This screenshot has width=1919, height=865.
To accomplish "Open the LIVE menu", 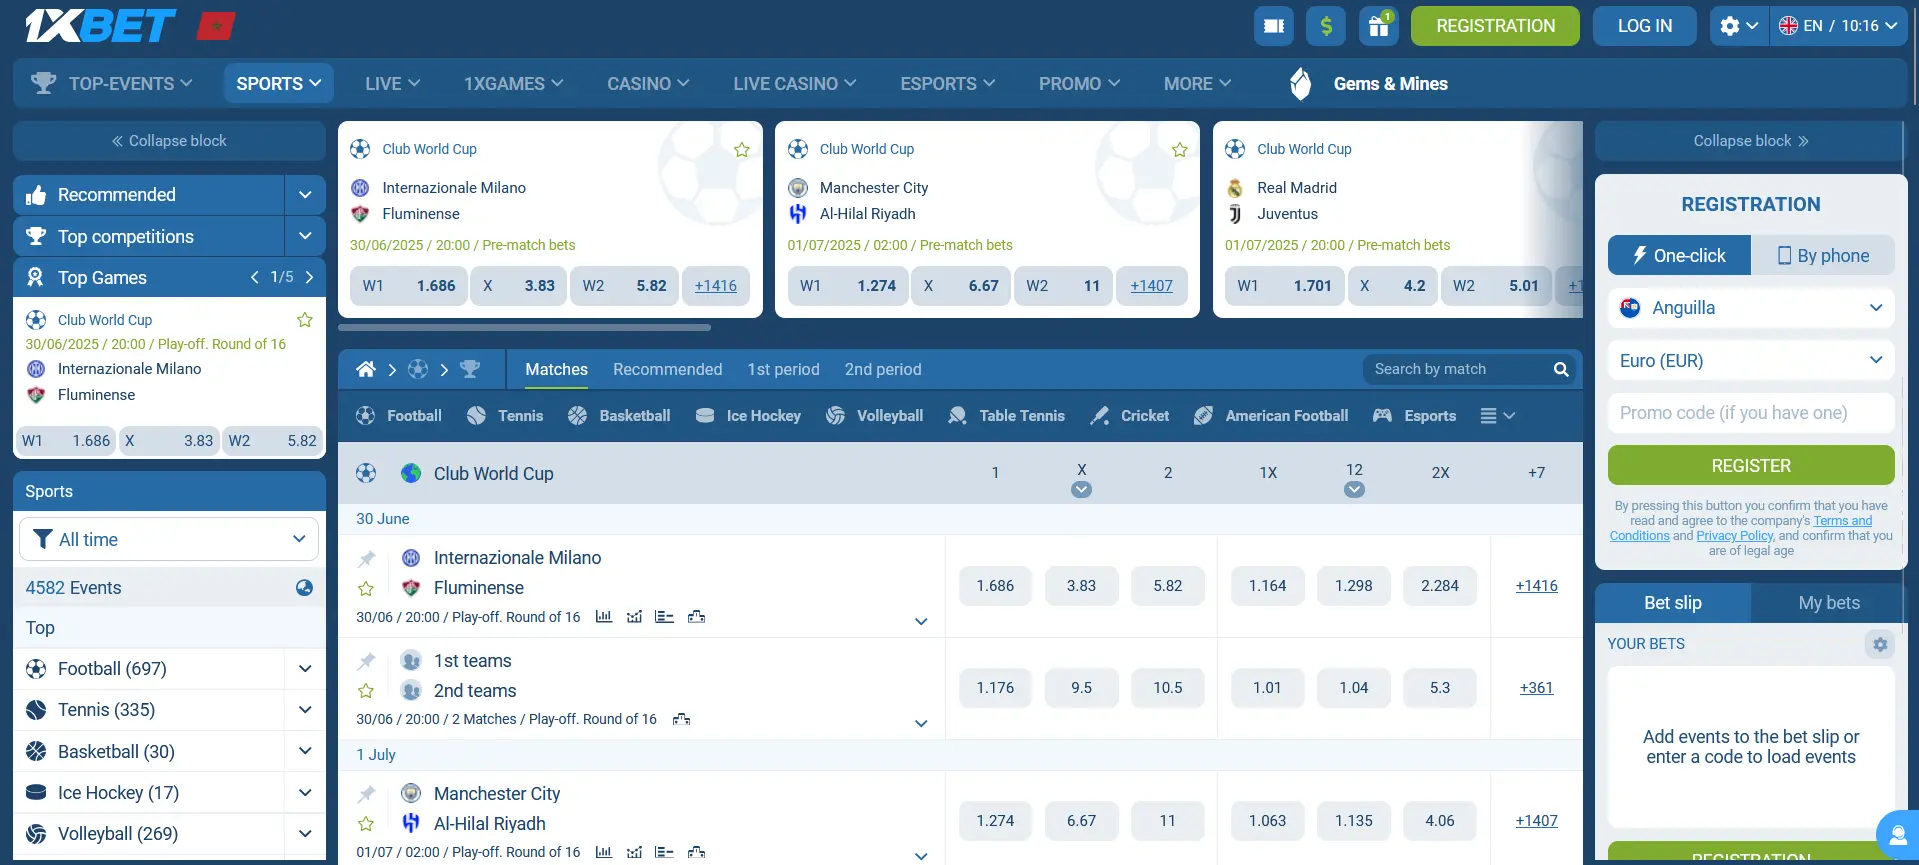I will 392,84.
